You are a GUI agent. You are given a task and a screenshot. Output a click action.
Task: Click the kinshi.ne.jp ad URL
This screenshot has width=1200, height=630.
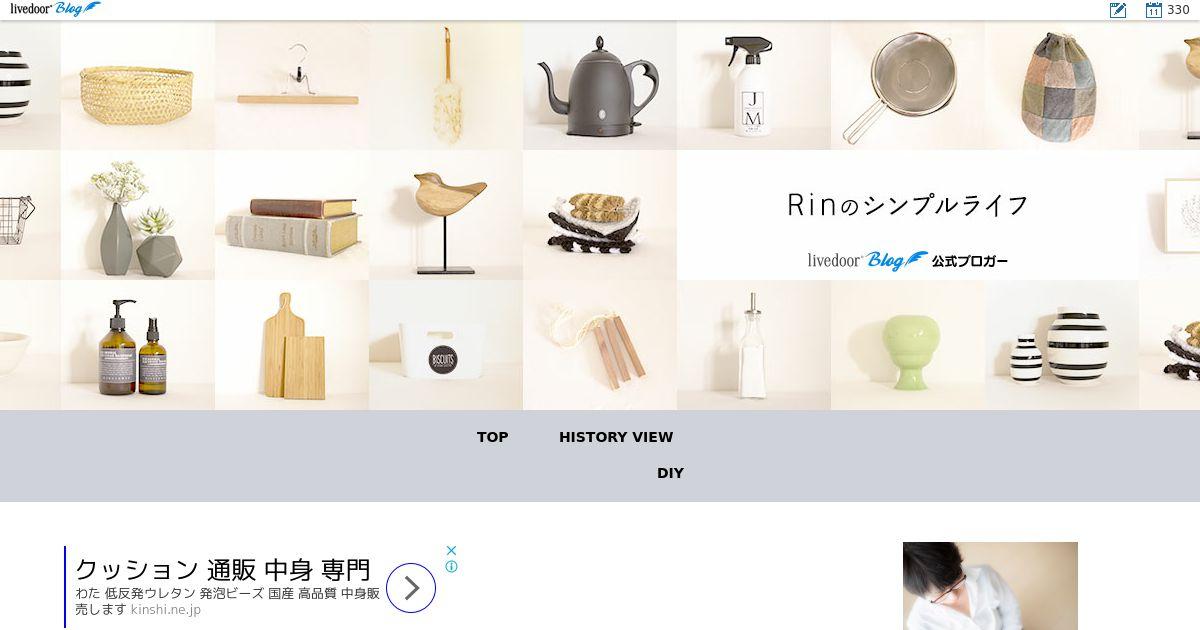click(x=165, y=609)
